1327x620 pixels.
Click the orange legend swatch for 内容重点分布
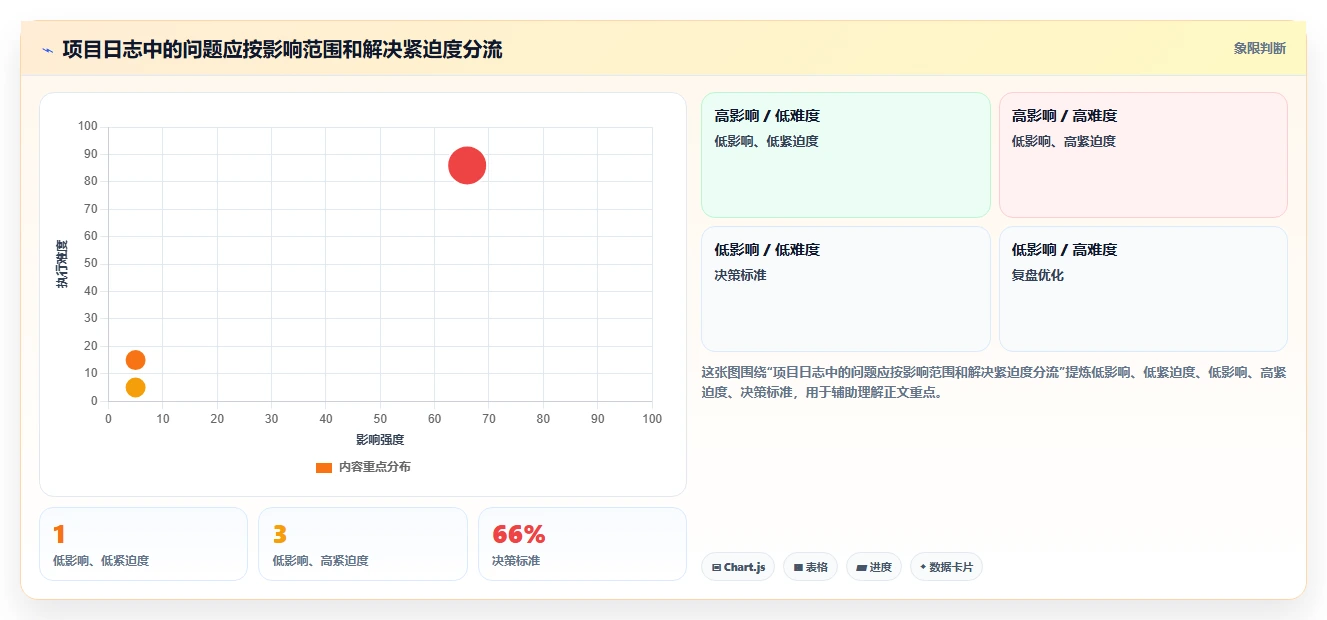click(x=324, y=467)
